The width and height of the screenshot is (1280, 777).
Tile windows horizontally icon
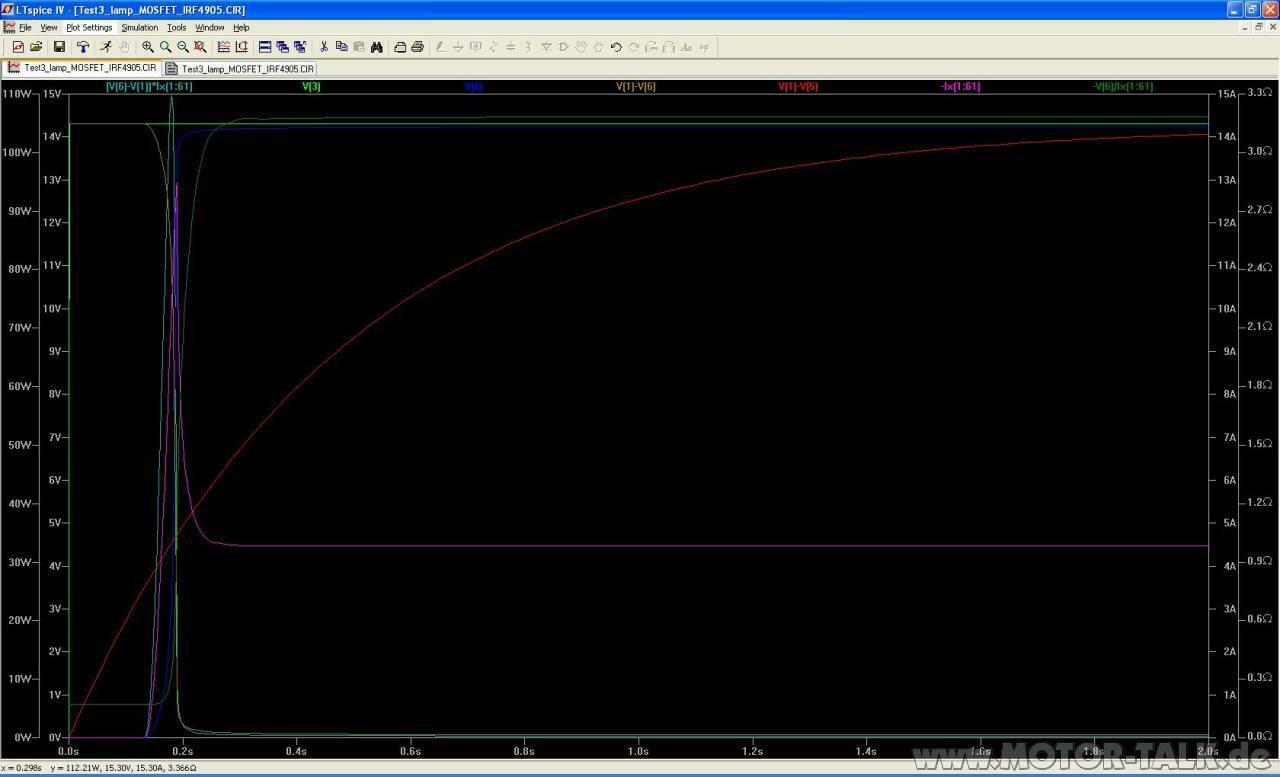click(x=265, y=47)
